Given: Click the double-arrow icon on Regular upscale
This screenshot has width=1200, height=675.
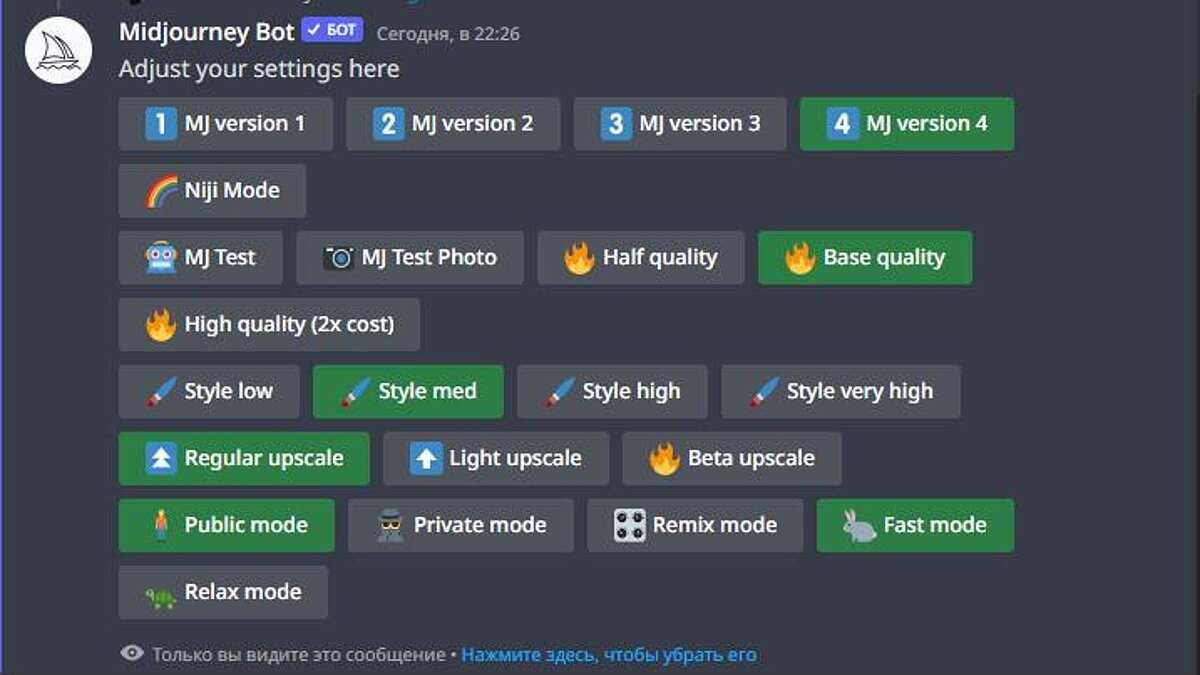Looking at the screenshot, I should point(160,459).
